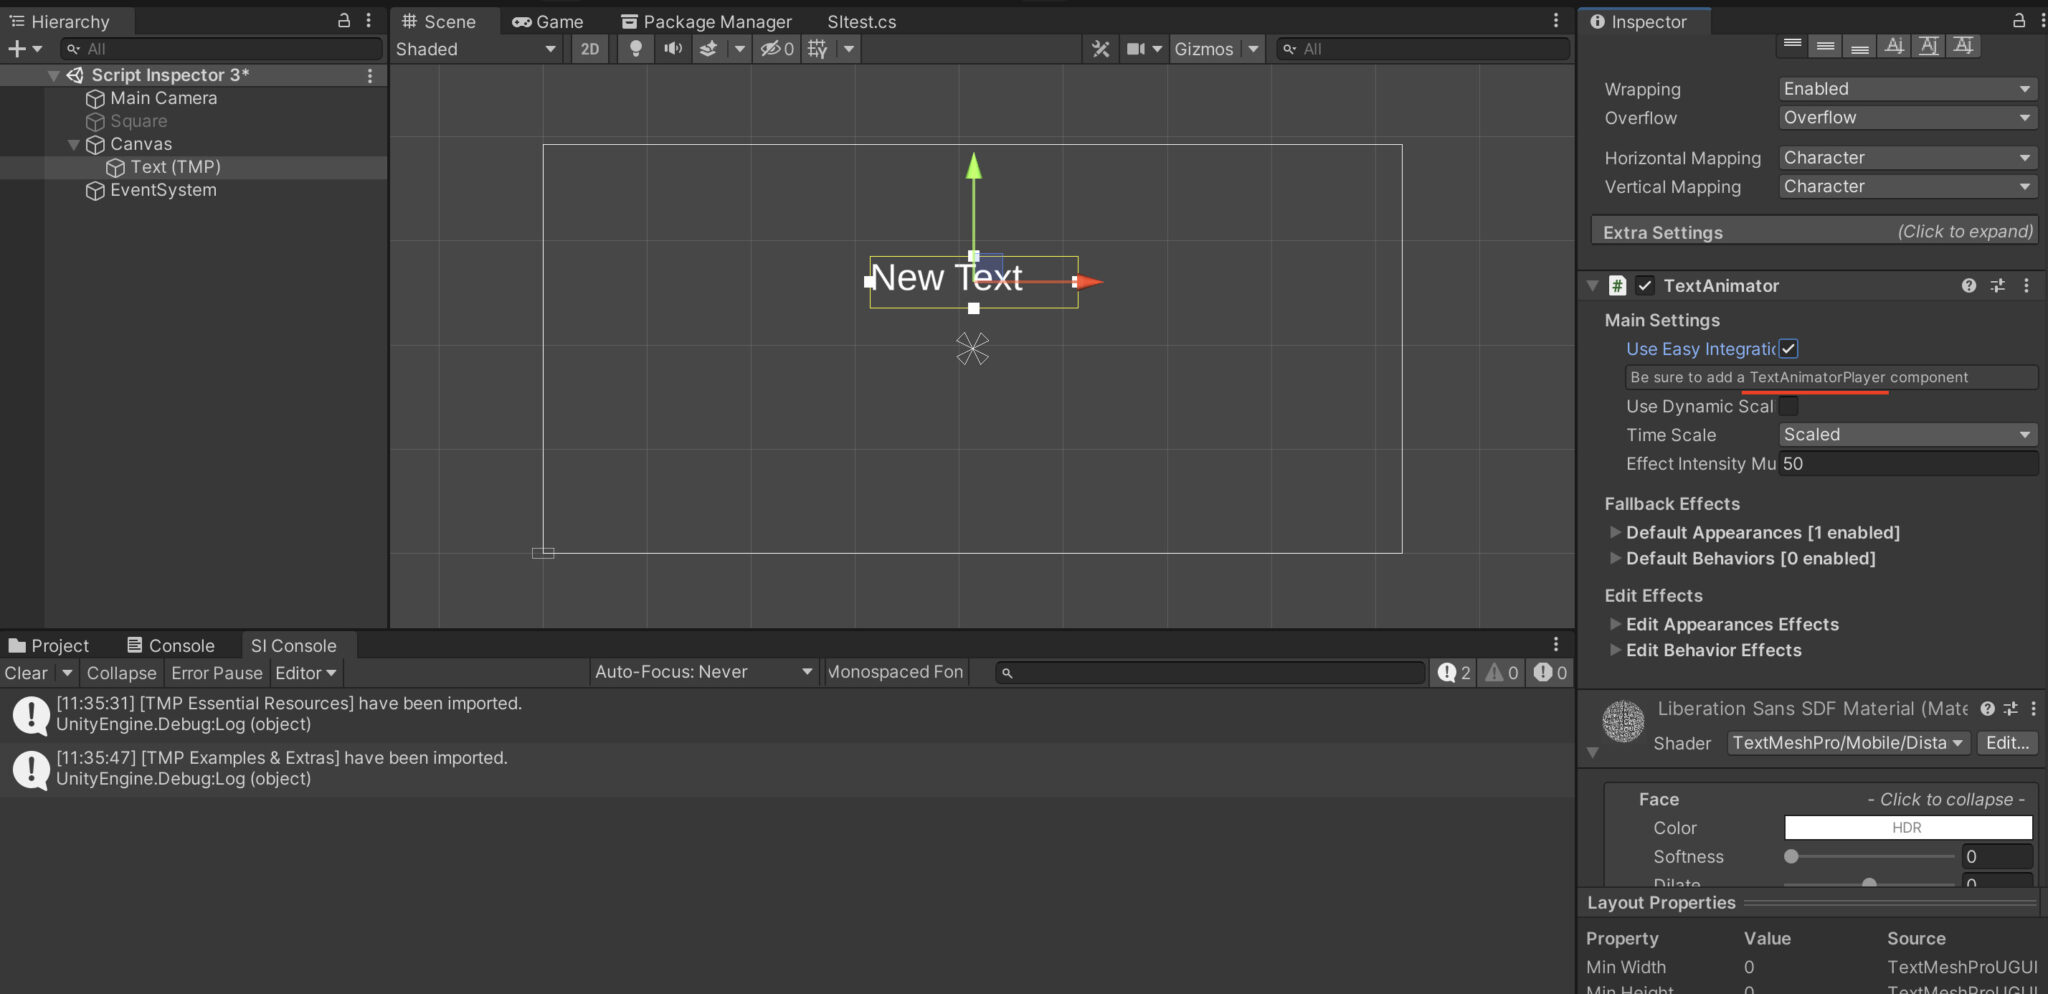Switch to the SI Console tab

point(296,645)
